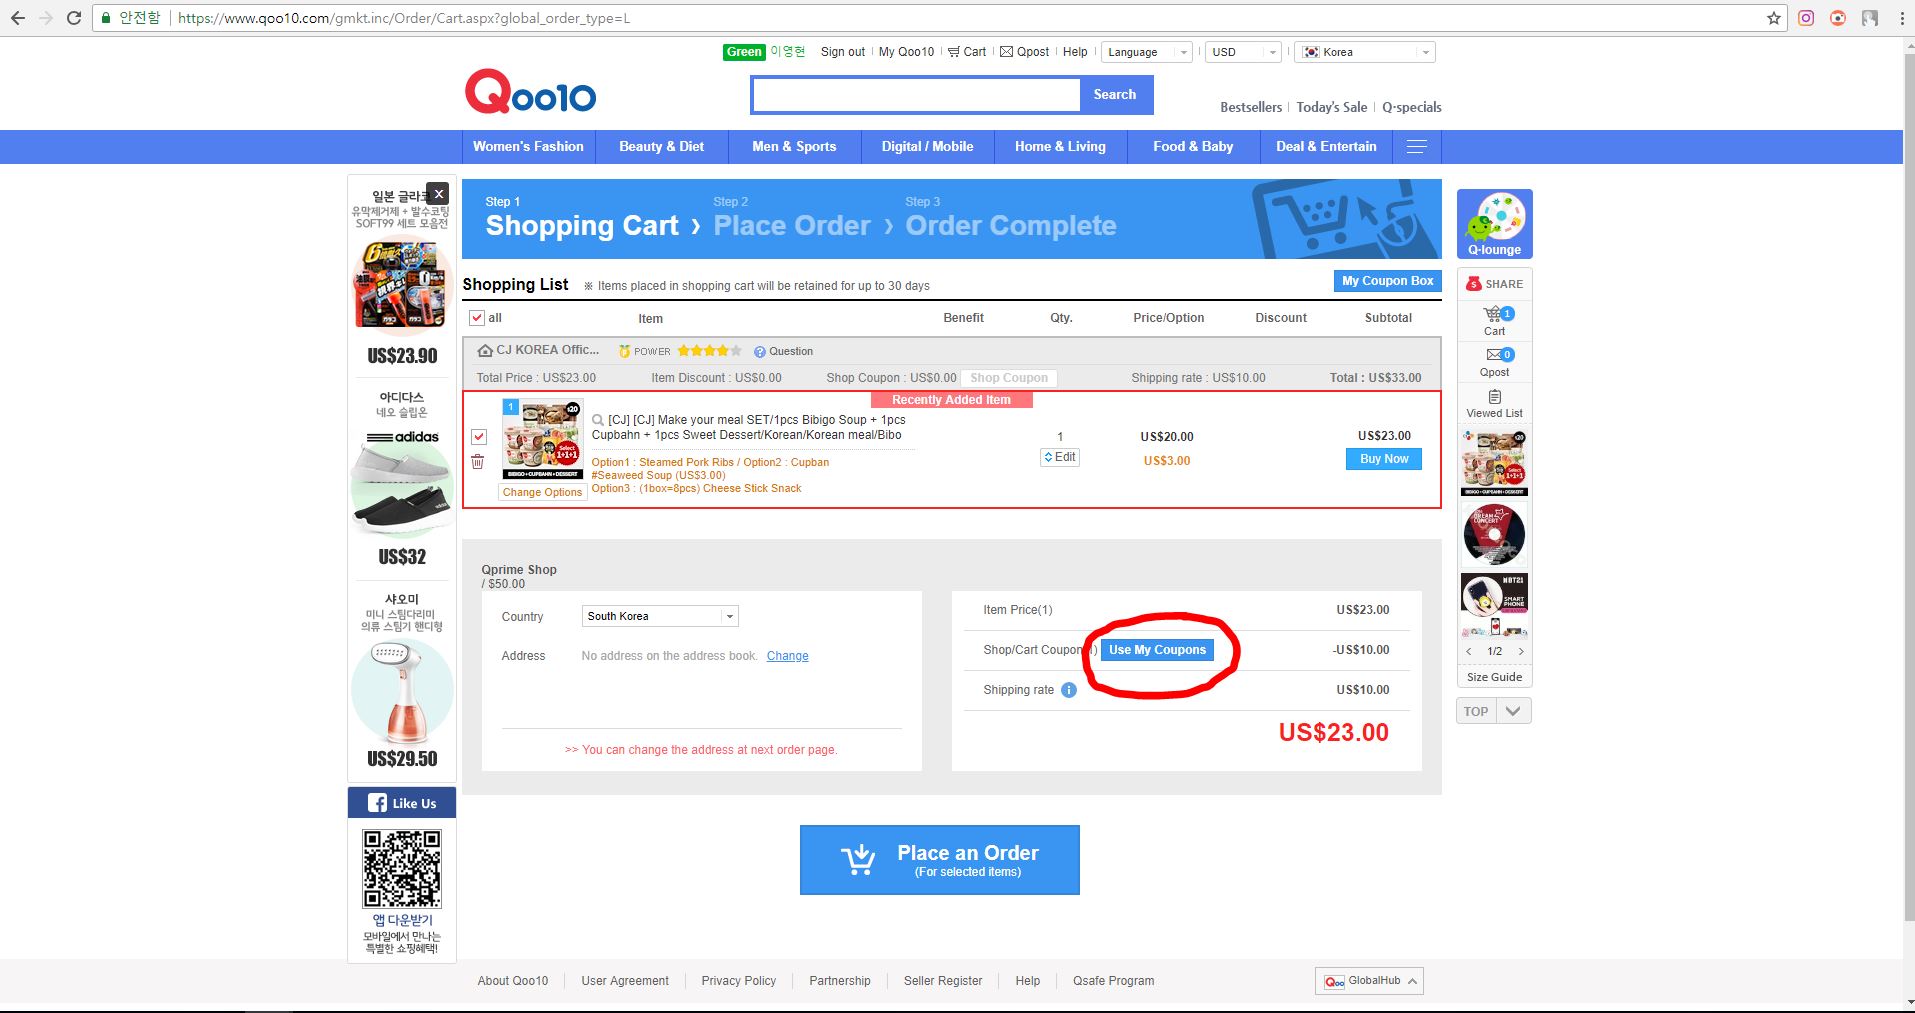The image size is (1915, 1013).
Task: Click the Like Us Facebook button
Action: pyautogui.click(x=402, y=803)
